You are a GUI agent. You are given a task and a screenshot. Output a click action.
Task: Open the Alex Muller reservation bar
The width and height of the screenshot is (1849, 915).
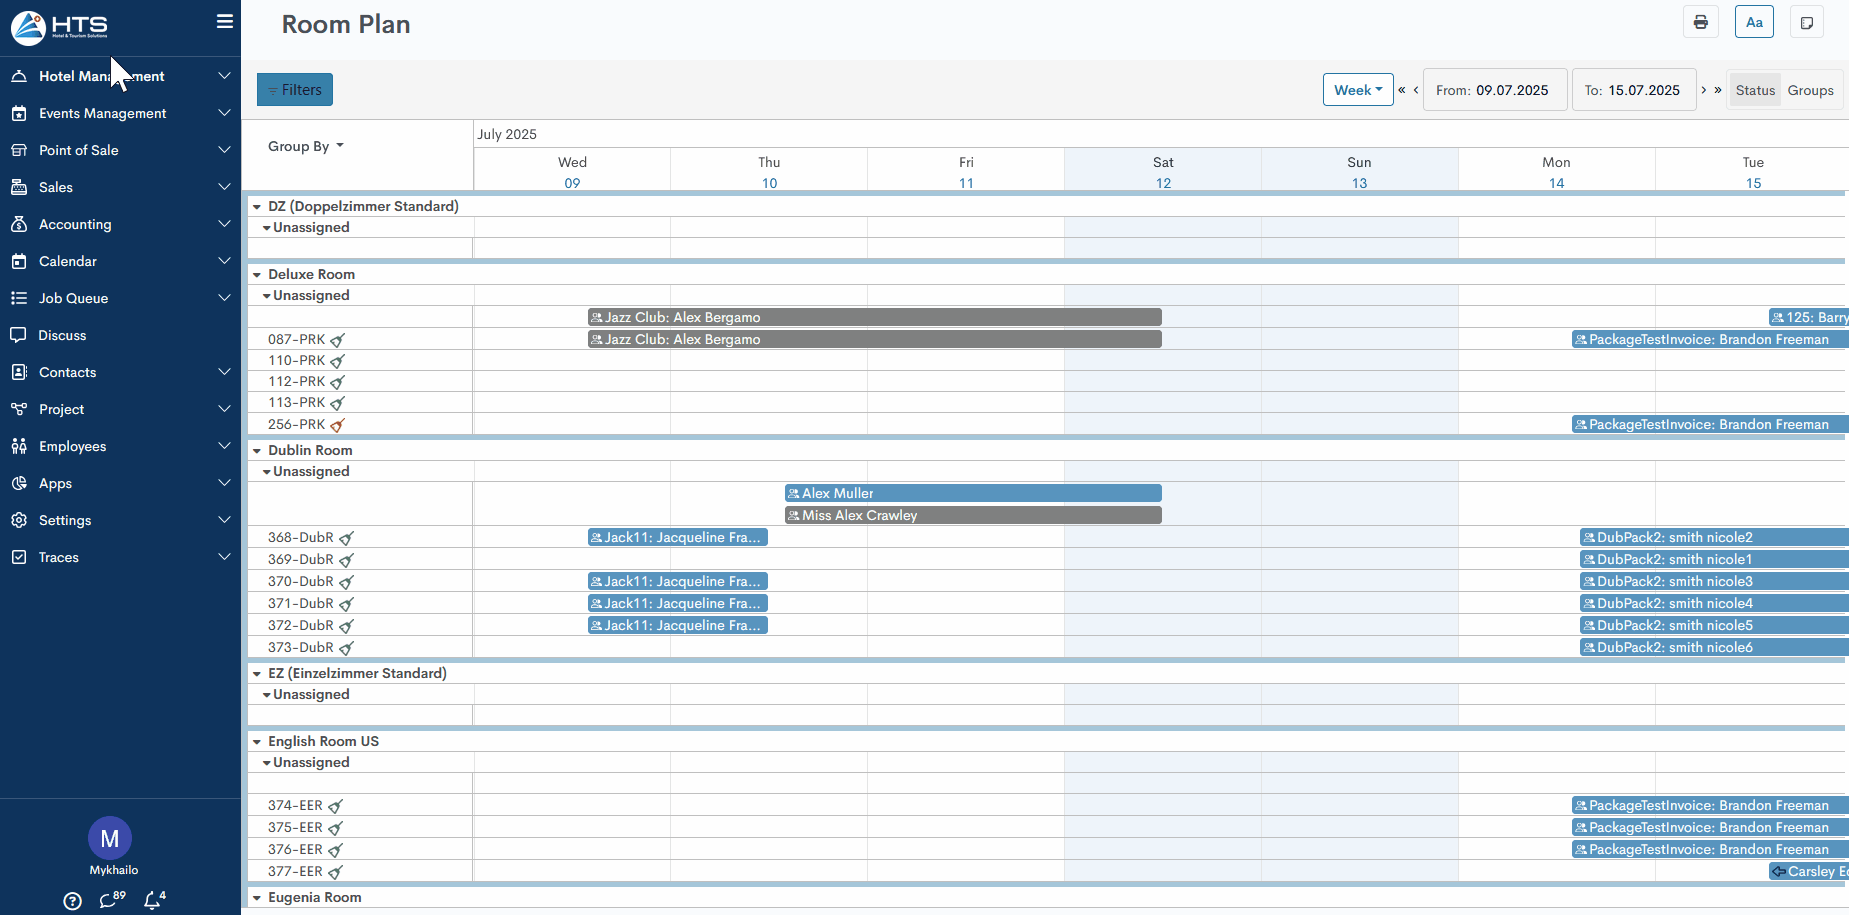[x=972, y=493]
